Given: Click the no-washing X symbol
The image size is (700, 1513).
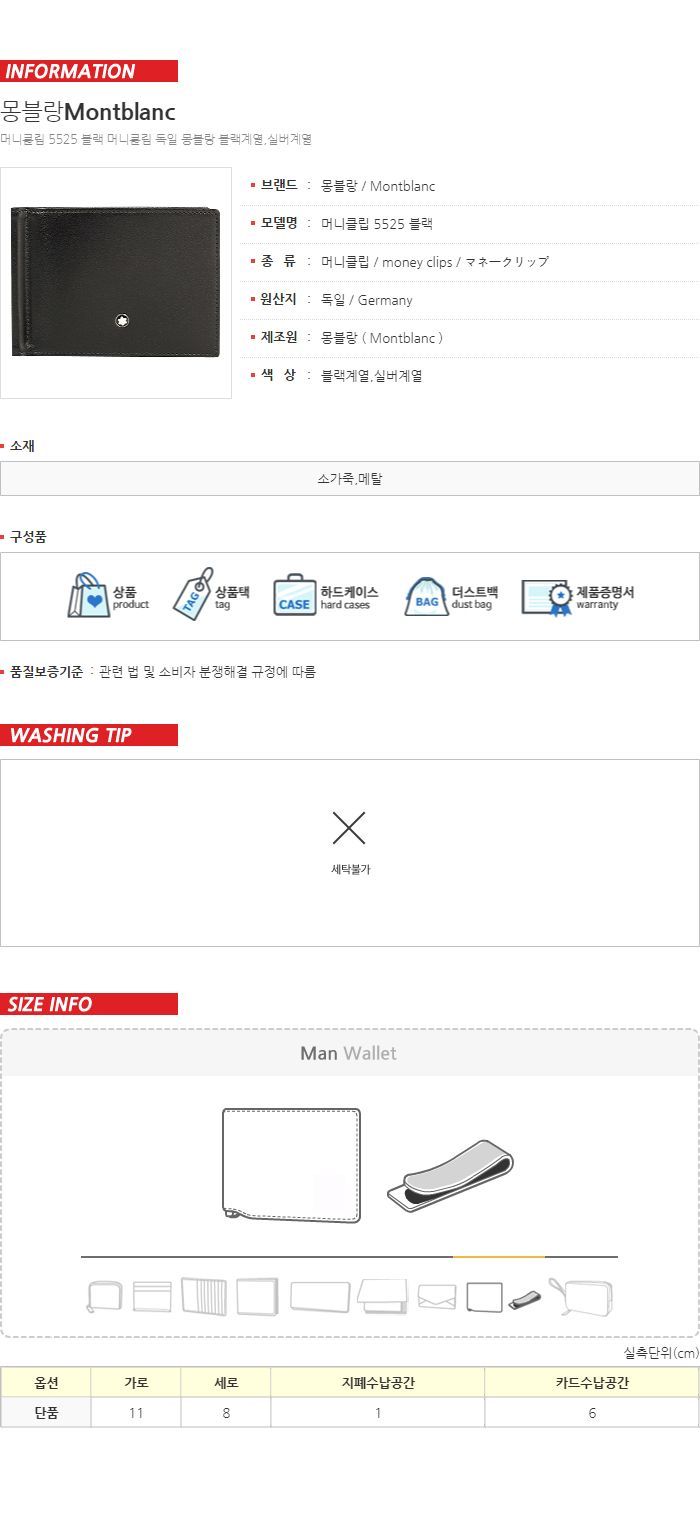Looking at the screenshot, I should click(349, 827).
